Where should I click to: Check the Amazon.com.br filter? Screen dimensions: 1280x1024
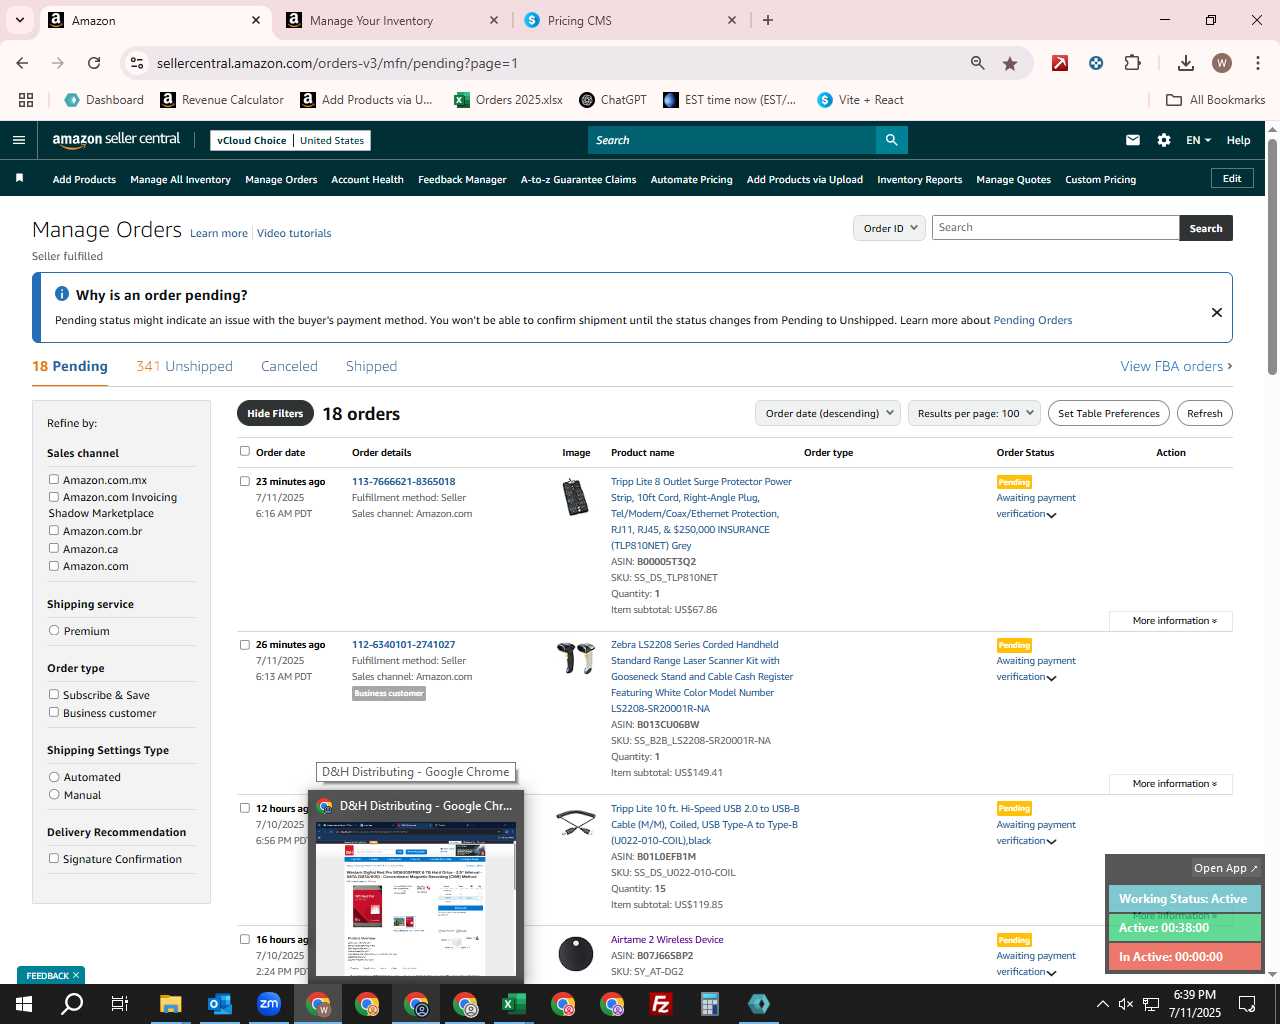click(54, 531)
